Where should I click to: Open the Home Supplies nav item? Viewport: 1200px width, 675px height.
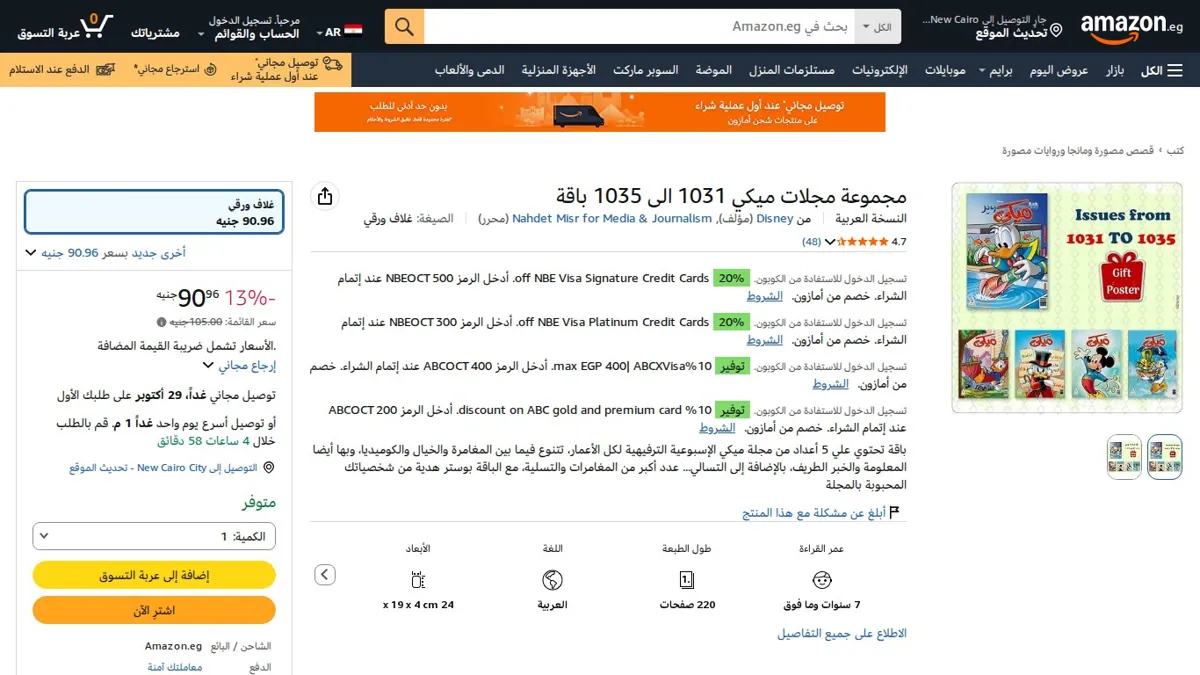tap(791, 70)
